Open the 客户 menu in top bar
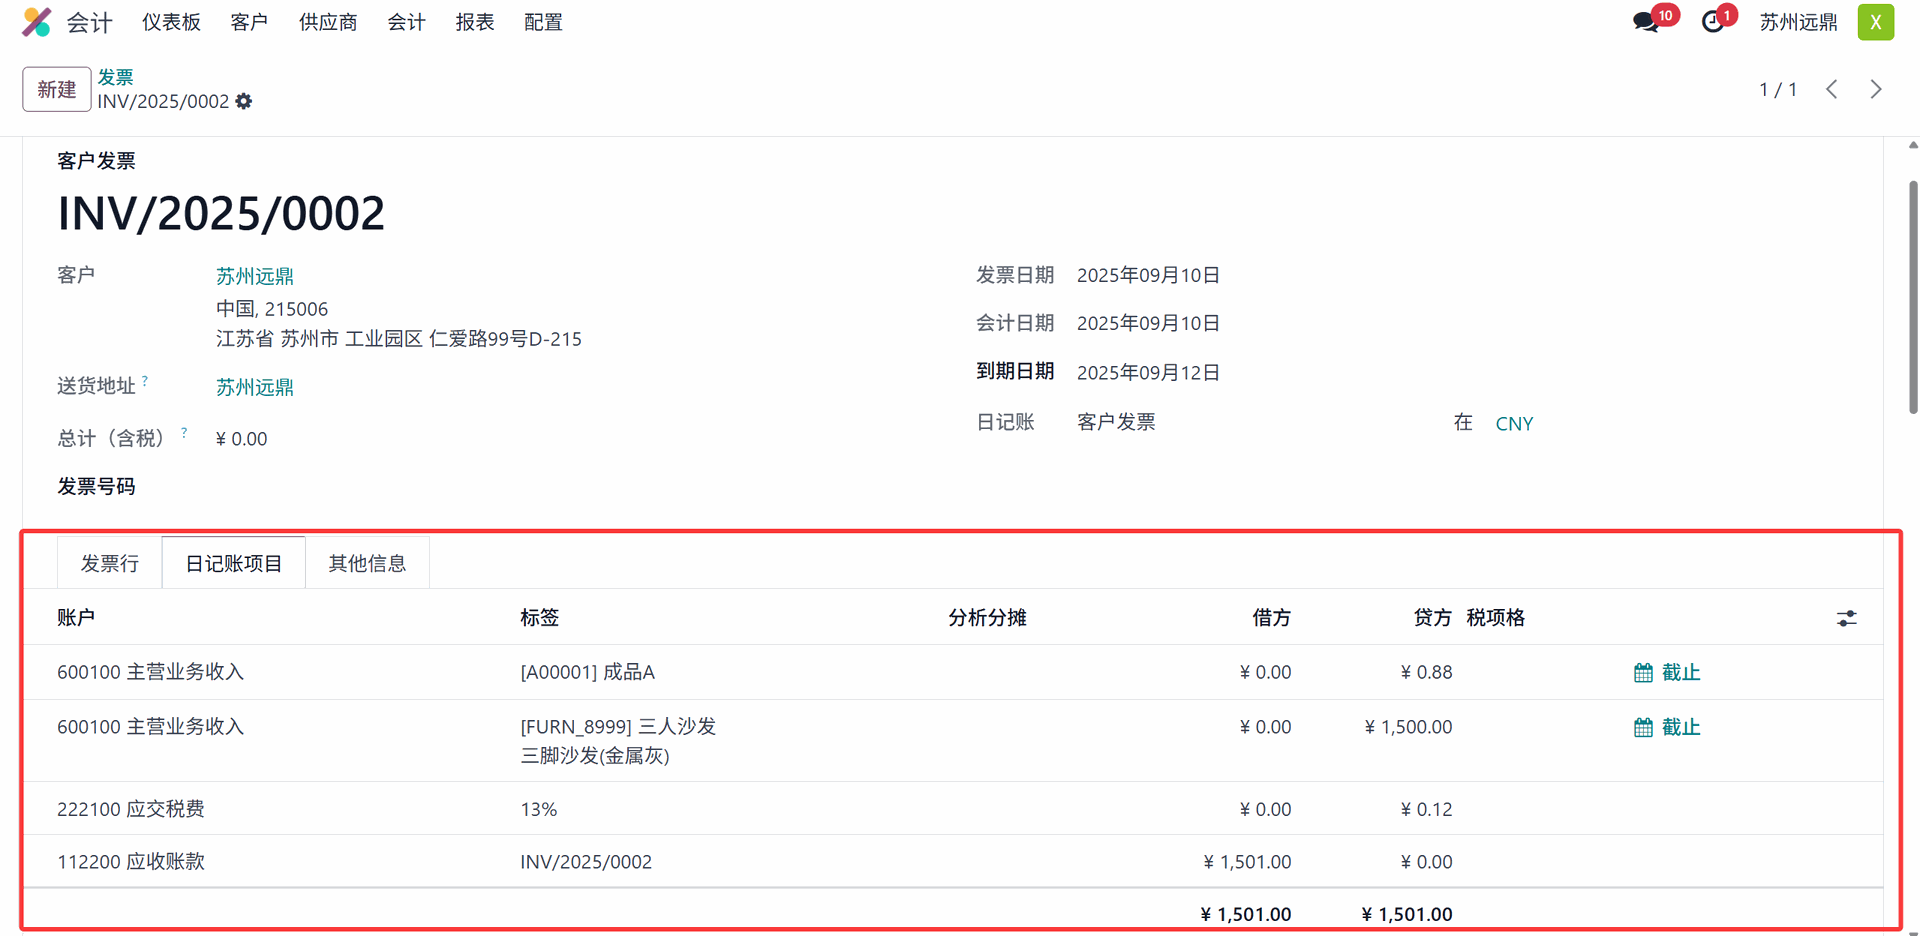 click(x=249, y=22)
